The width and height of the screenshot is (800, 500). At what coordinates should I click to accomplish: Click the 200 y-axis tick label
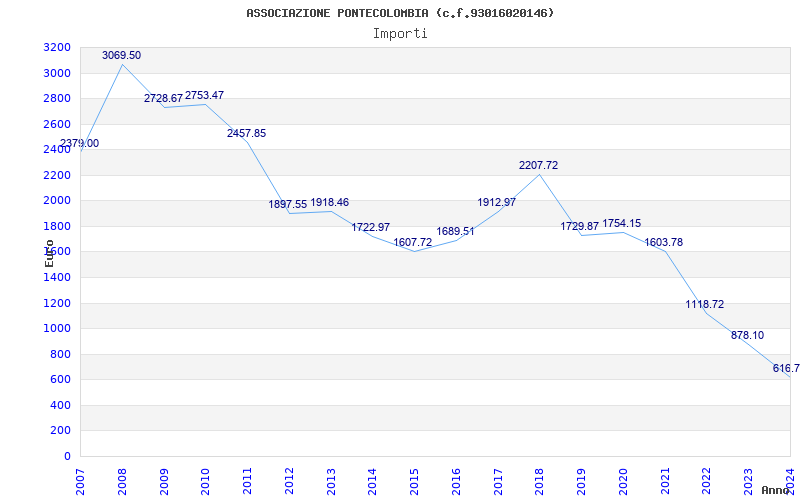[61, 431]
